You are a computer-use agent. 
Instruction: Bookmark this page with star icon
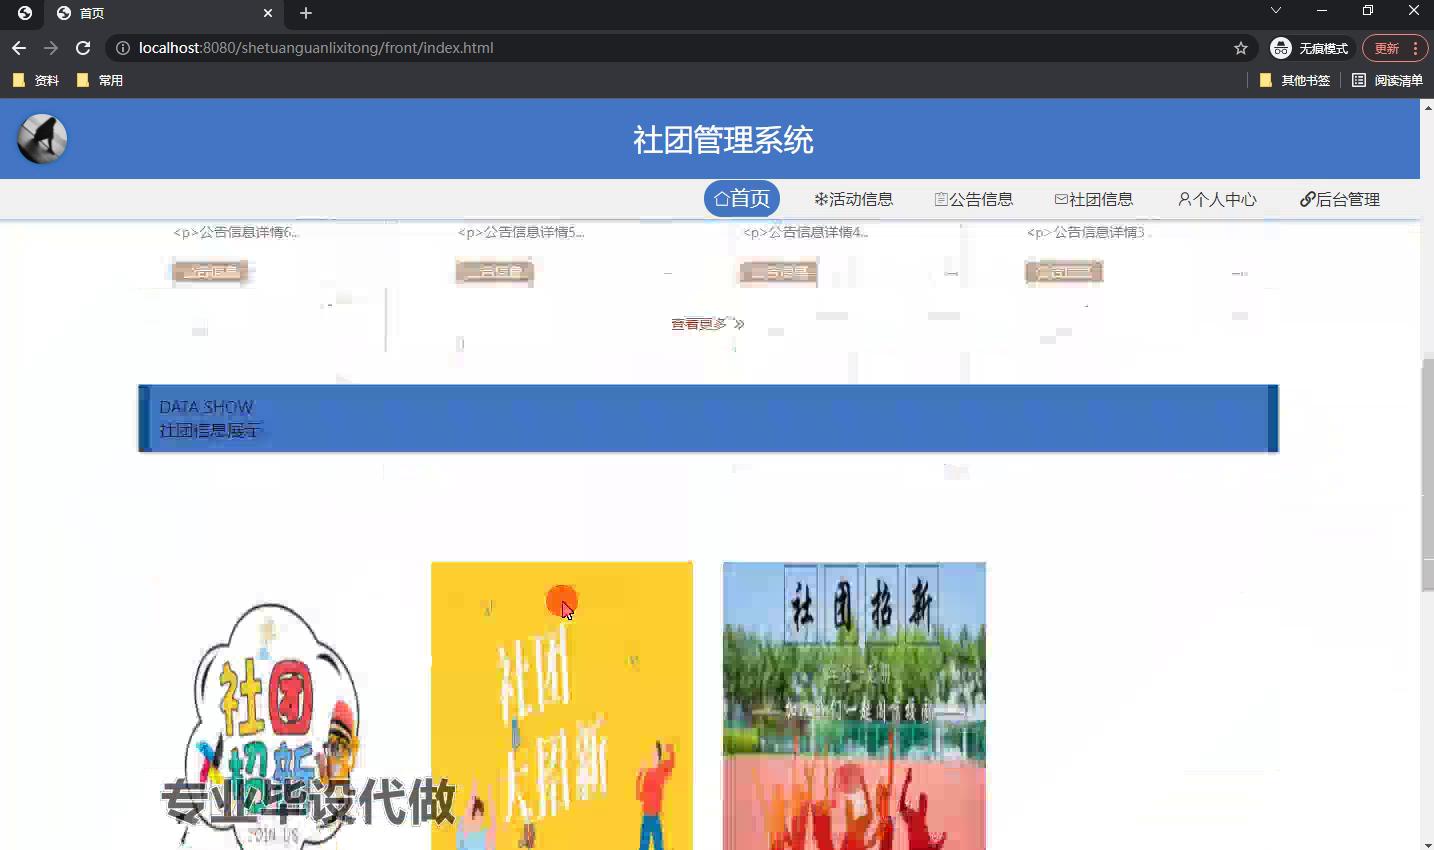pyautogui.click(x=1241, y=48)
